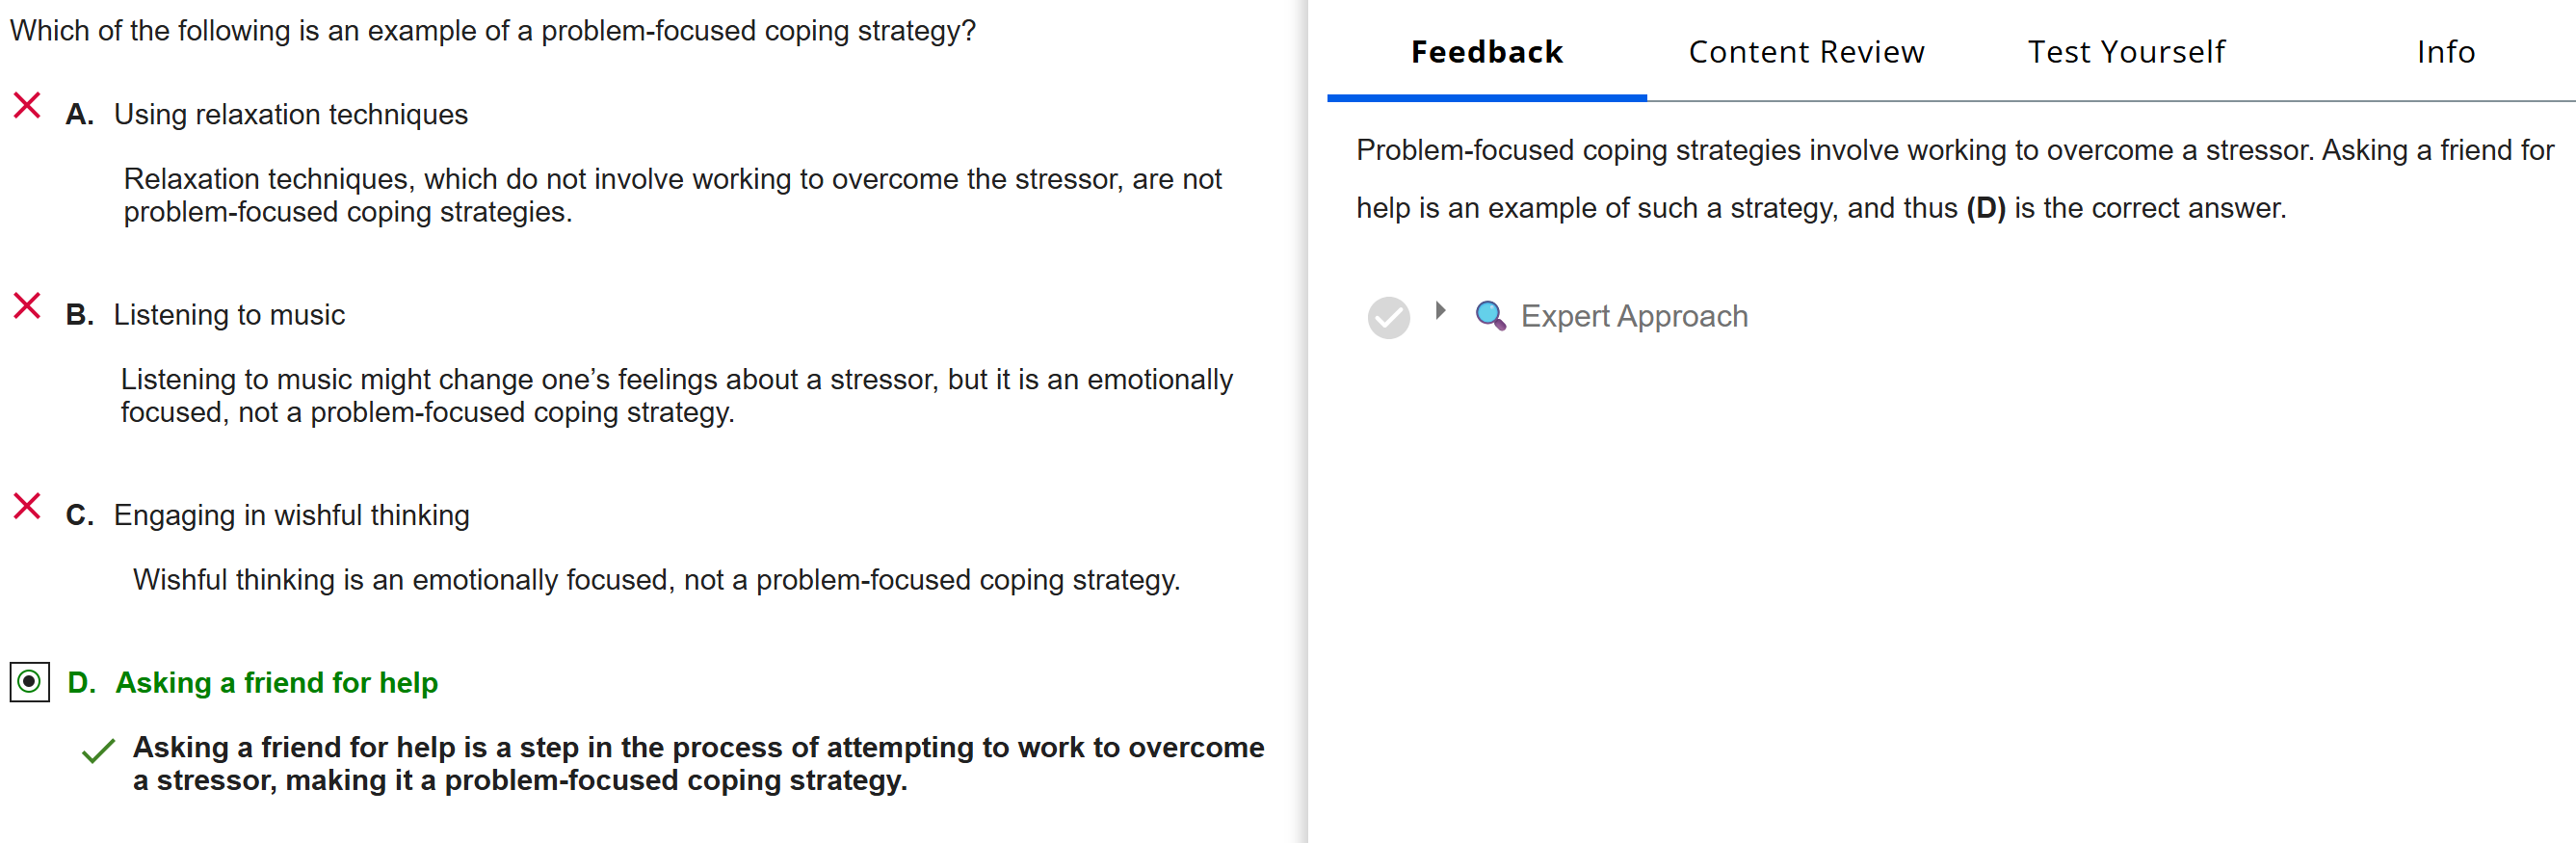
Task: Click the red X beside option C
Action: (x=27, y=506)
